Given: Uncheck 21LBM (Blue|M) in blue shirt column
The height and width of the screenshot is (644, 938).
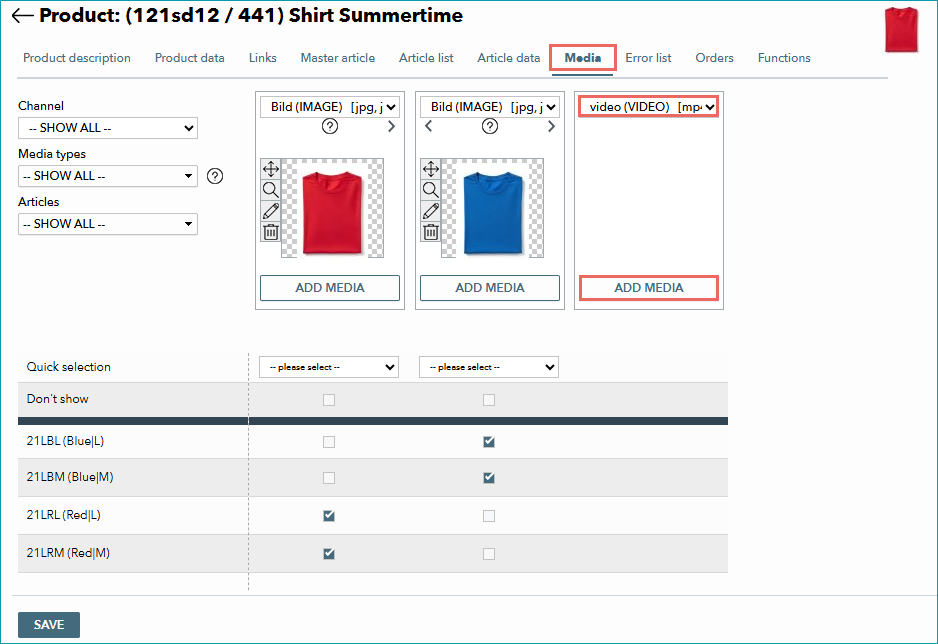Looking at the screenshot, I should (489, 478).
